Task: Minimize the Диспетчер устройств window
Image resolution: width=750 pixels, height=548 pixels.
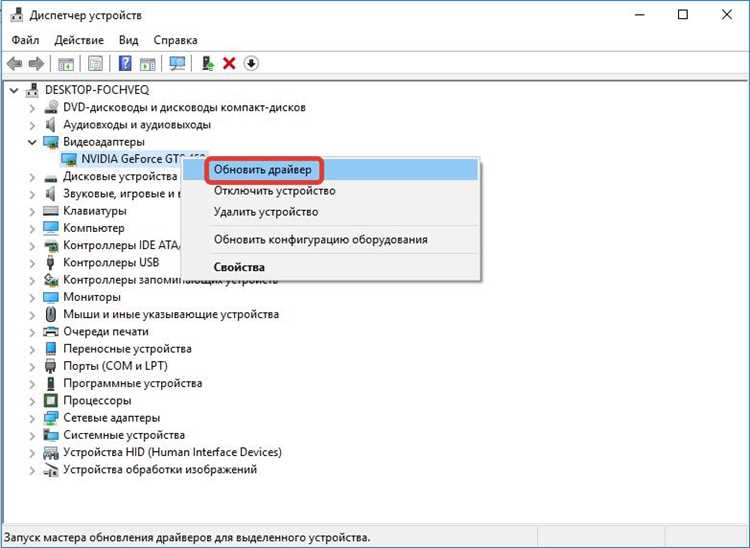Action: click(640, 15)
